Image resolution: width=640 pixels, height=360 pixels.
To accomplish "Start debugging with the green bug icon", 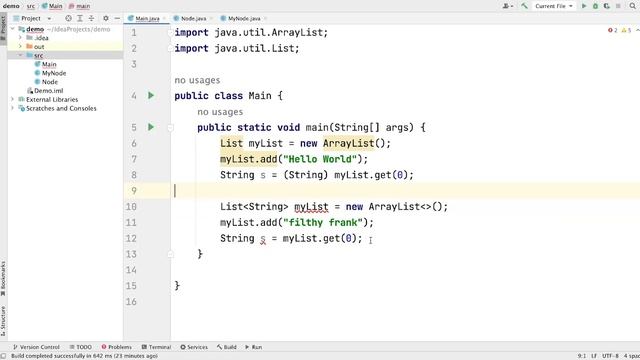I will tap(596, 6).
